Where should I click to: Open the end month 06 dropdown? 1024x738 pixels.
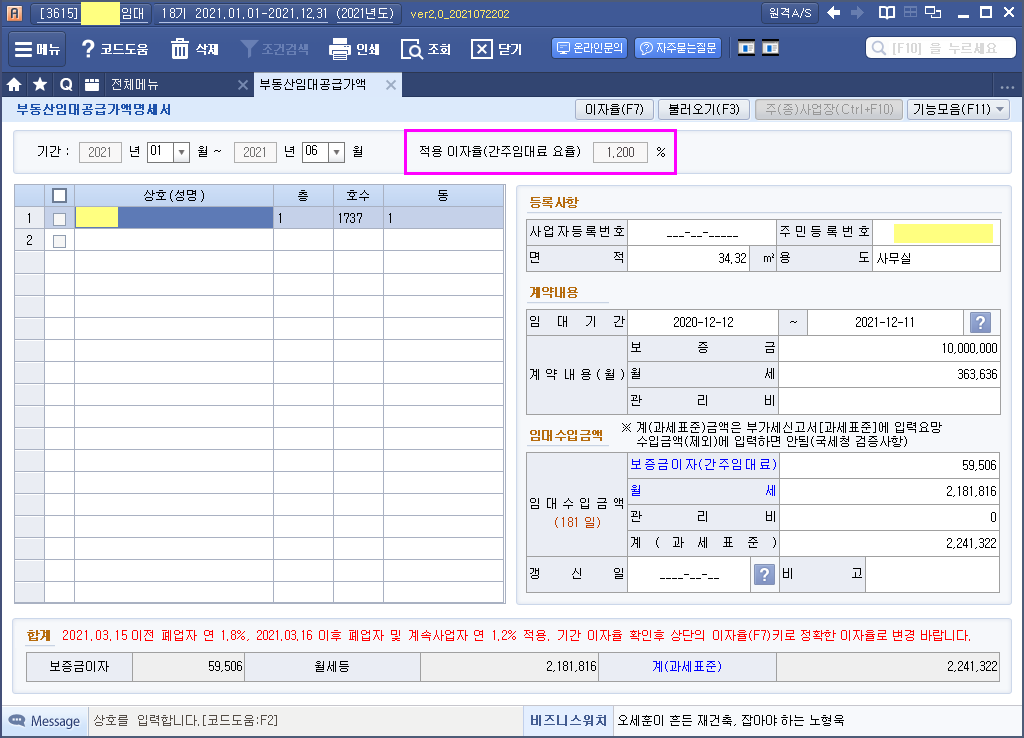point(336,152)
